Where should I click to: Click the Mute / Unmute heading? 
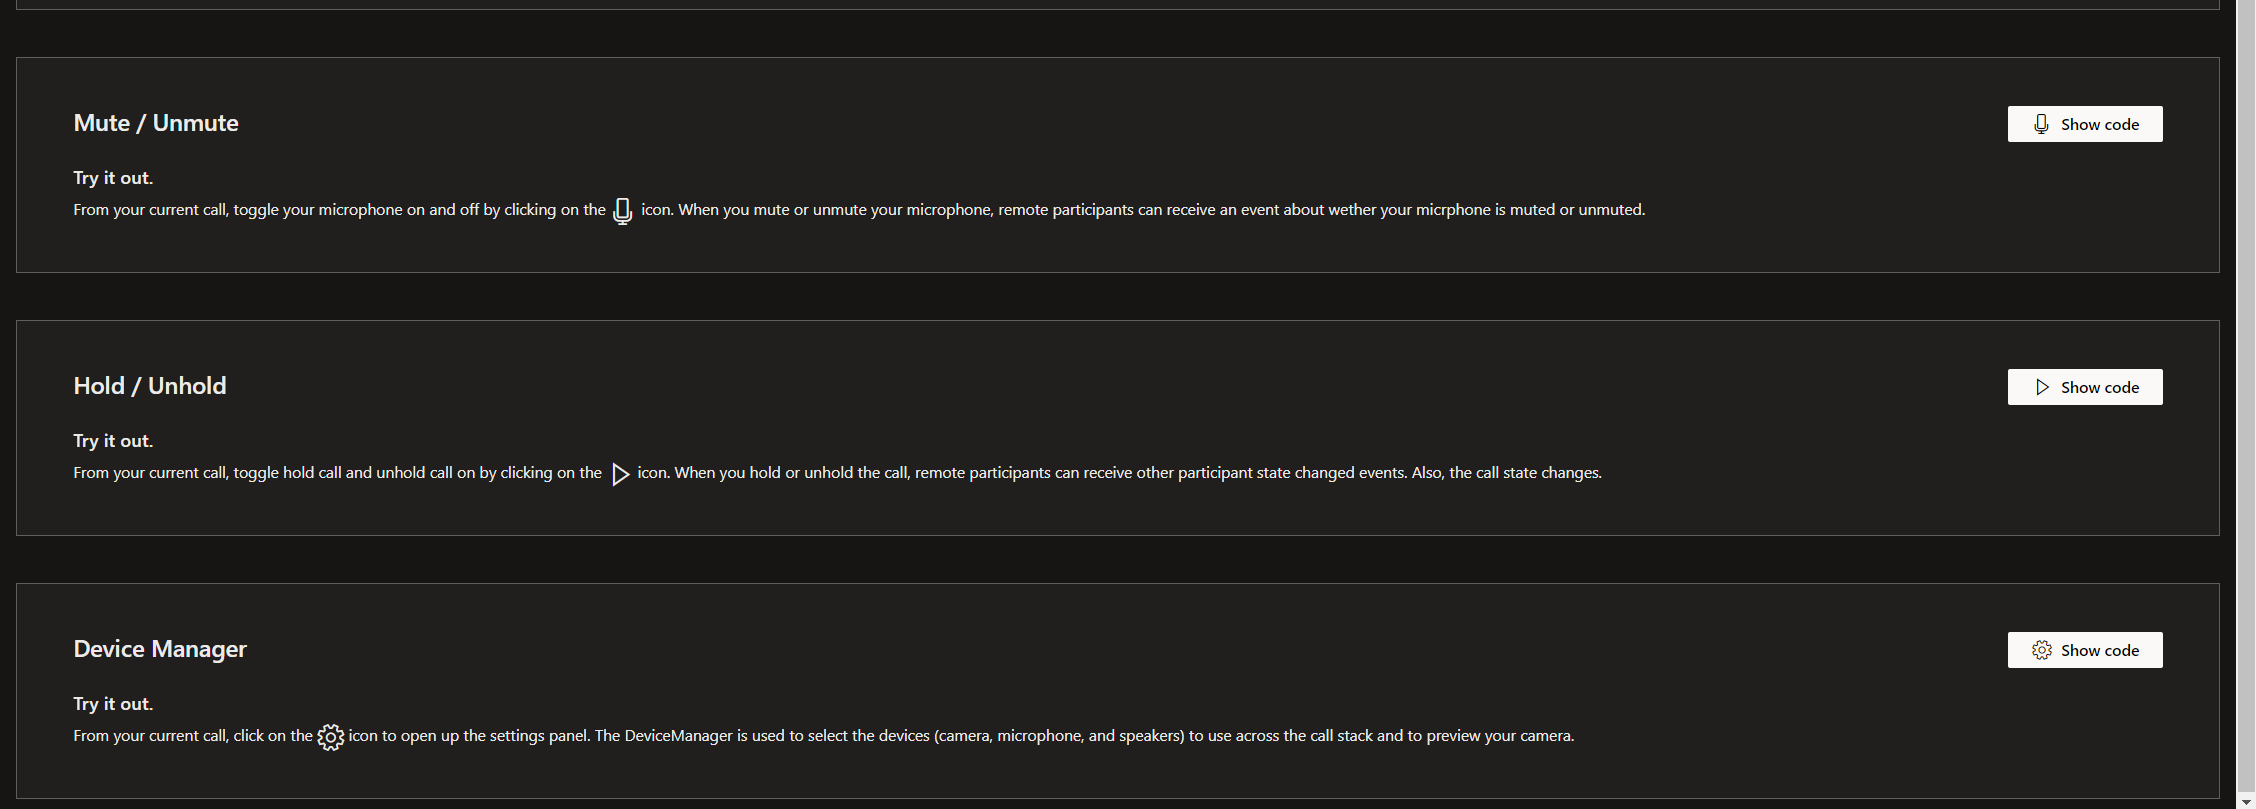(x=156, y=123)
